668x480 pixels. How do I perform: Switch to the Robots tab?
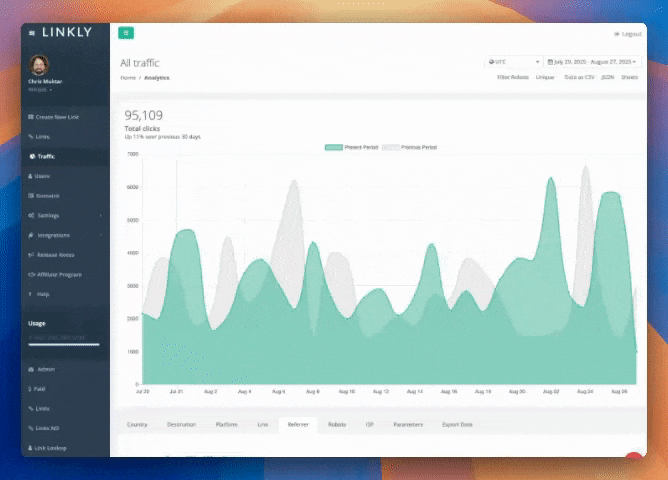click(336, 424)
